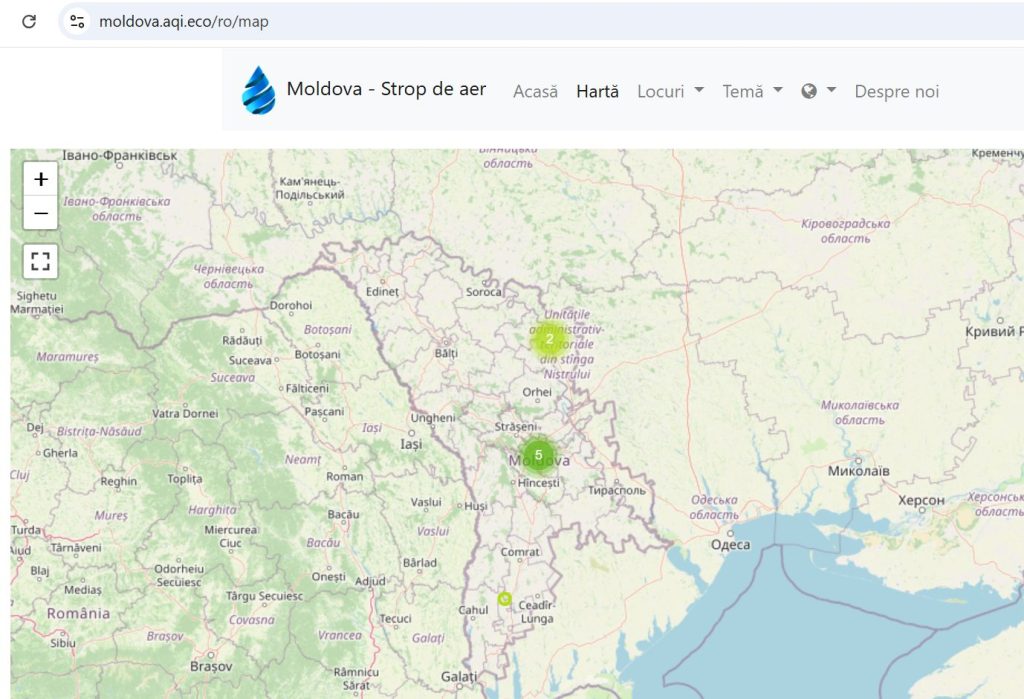
Task: Expand the Temă dropdown
Action: [x=745, y=91]
